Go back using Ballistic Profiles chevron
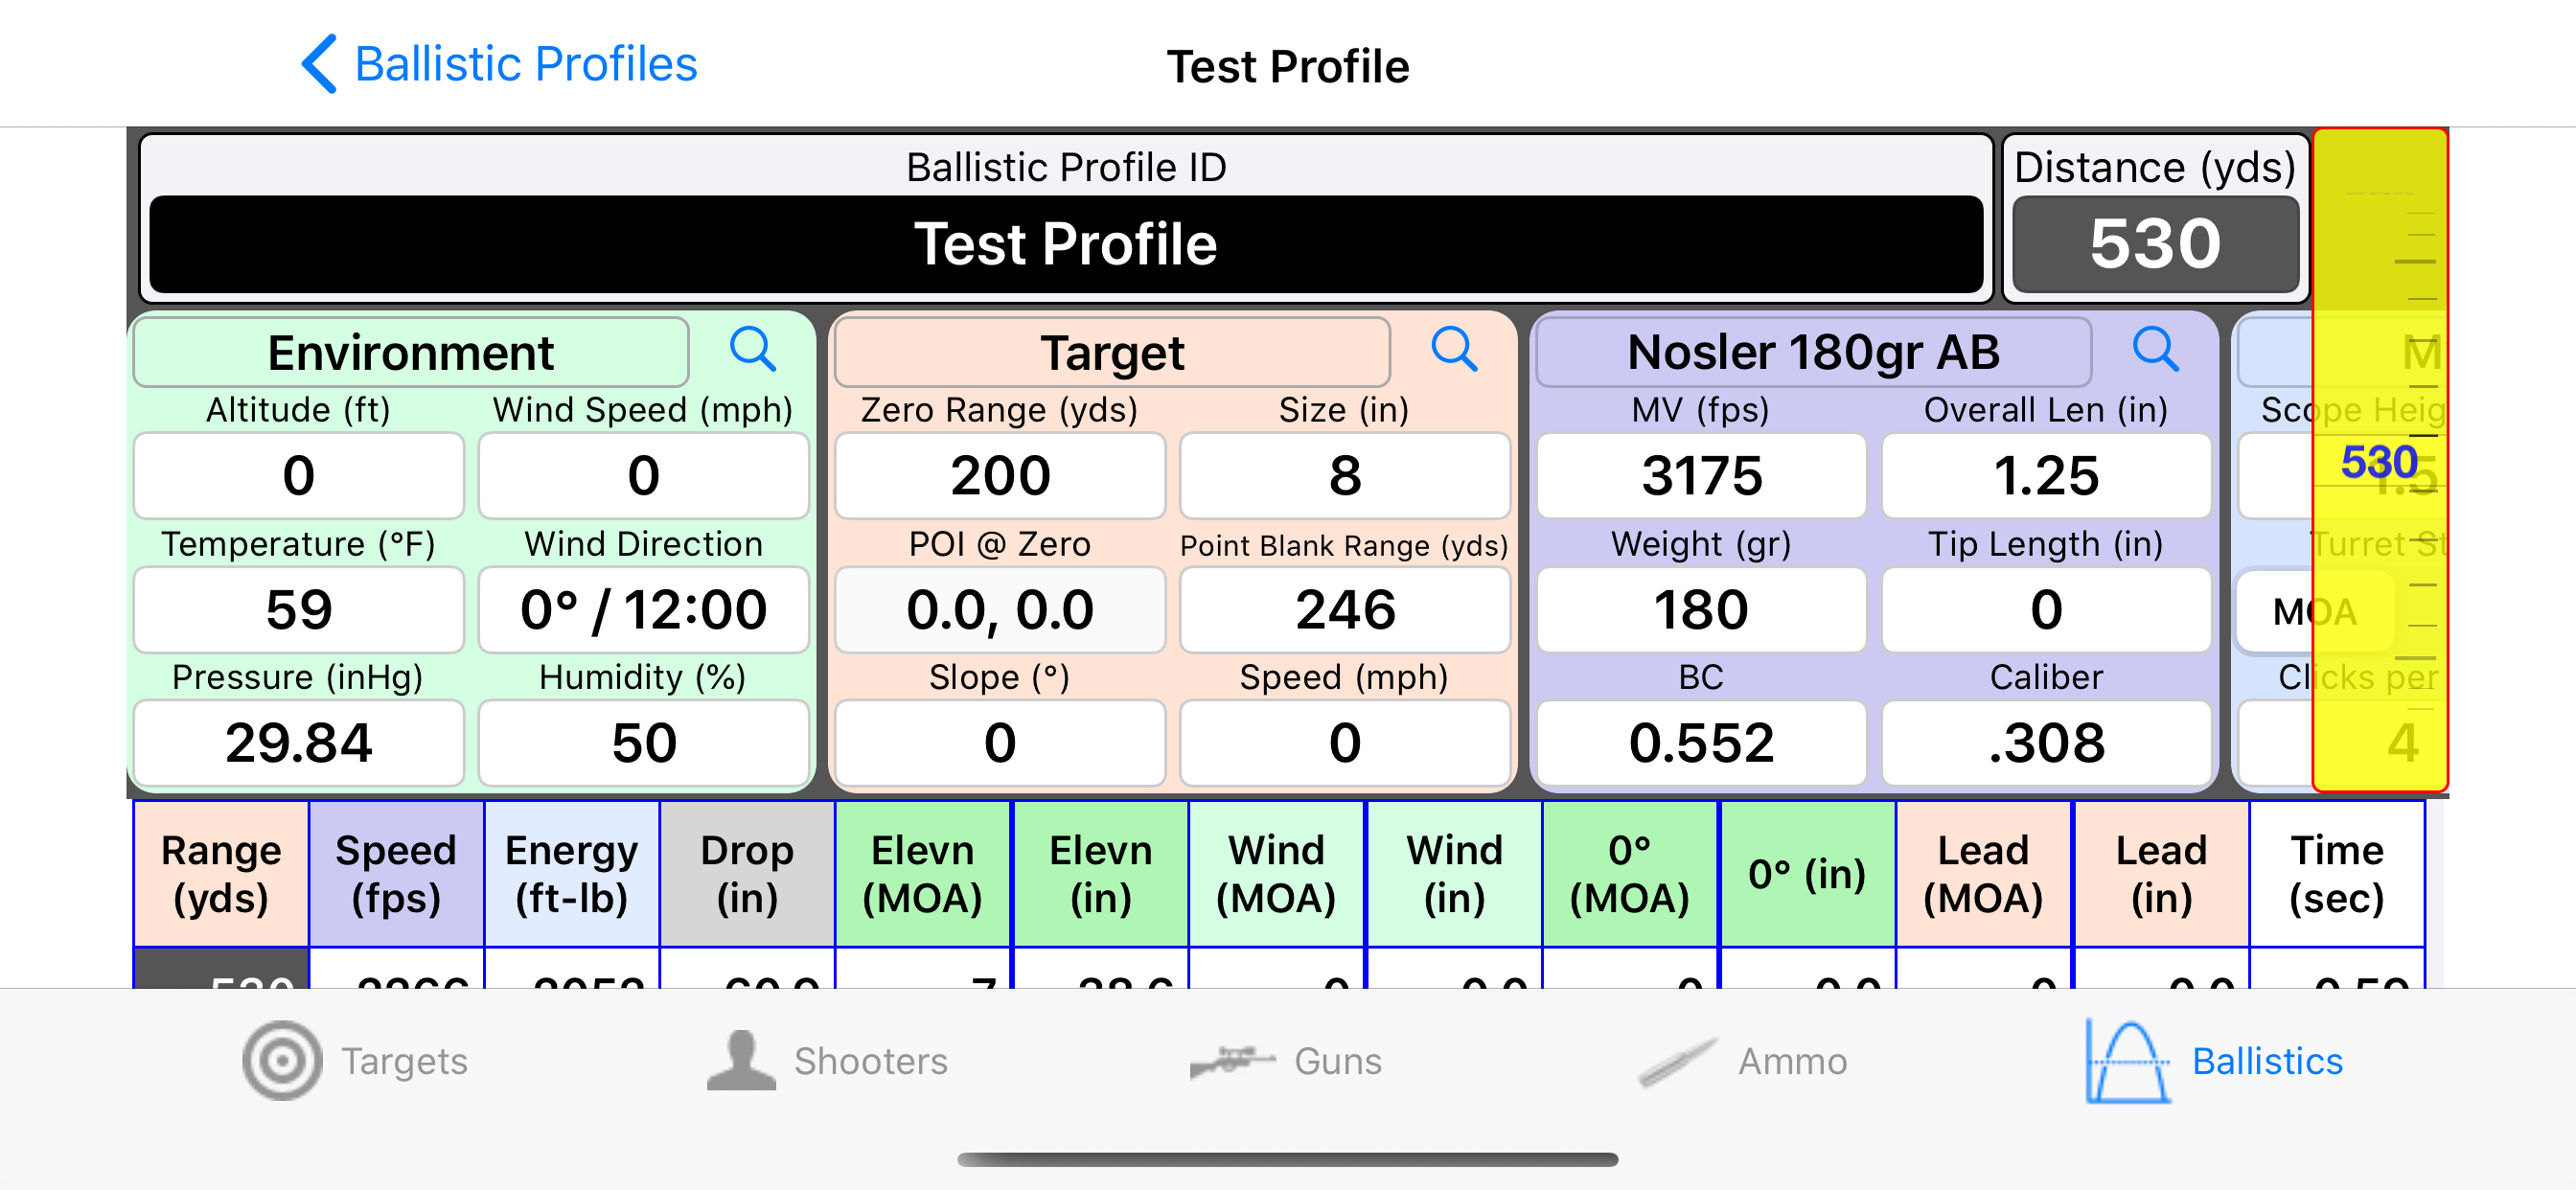 click(319, 64)
